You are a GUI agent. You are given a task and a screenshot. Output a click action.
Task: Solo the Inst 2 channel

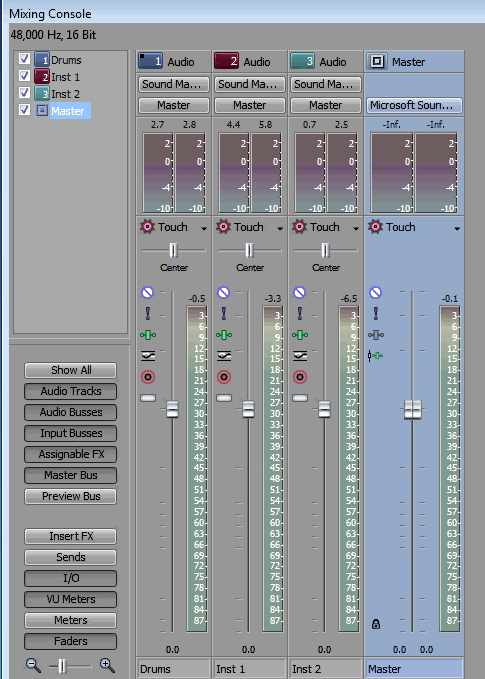[x=300, y=314]
